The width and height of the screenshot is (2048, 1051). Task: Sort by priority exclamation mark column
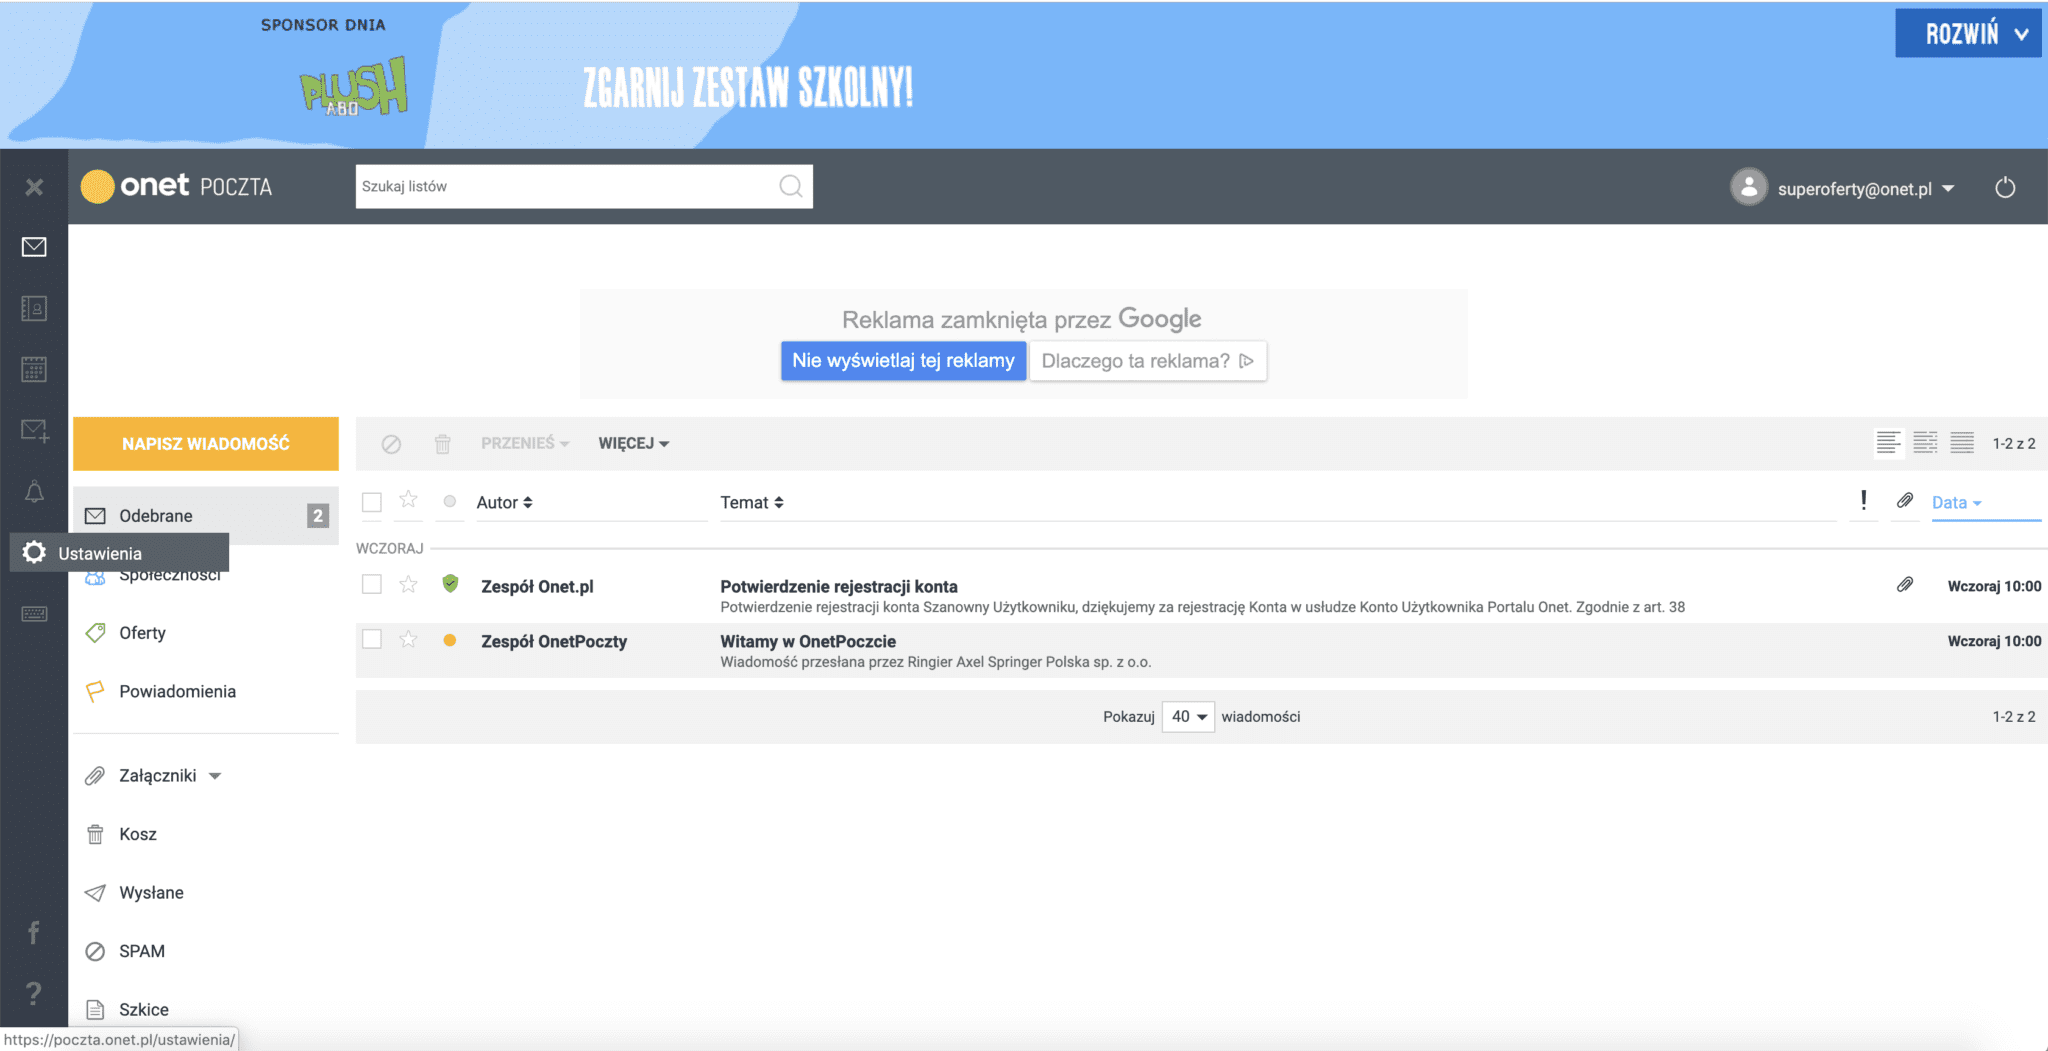(x=1863, y=500)
